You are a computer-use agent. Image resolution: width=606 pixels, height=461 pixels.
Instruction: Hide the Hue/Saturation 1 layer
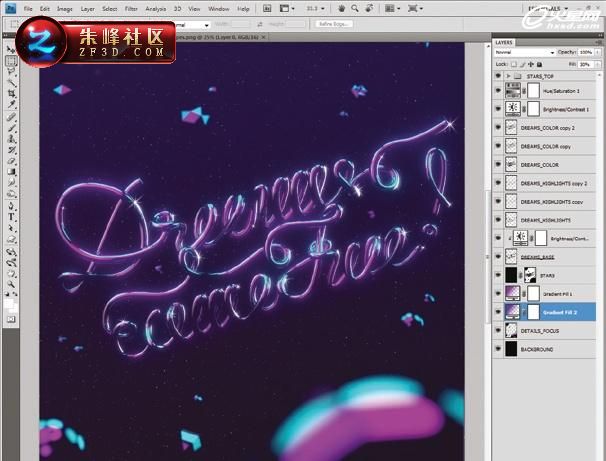(498, 90)
